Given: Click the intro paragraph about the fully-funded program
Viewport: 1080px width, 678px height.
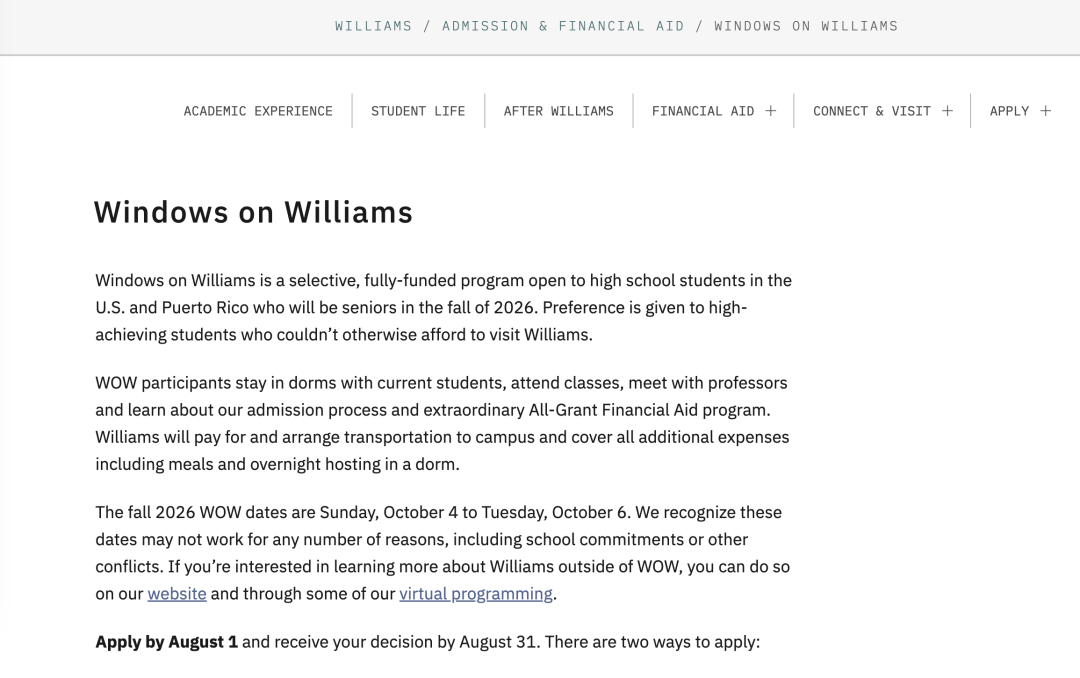Looking at the screenshot, I should pyautogui.click(x=442, y=307).
